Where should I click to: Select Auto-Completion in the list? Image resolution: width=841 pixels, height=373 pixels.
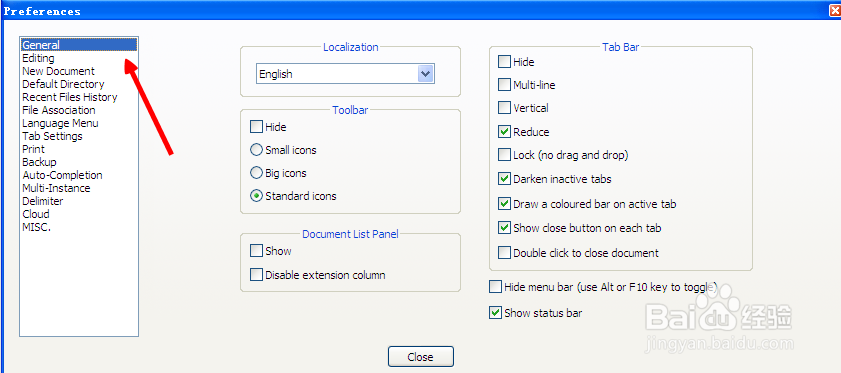click(x=62, y=175)
